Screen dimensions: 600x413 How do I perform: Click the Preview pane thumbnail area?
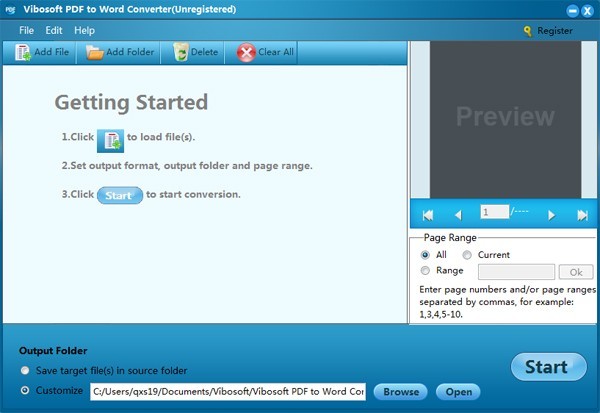pos(505,119)
